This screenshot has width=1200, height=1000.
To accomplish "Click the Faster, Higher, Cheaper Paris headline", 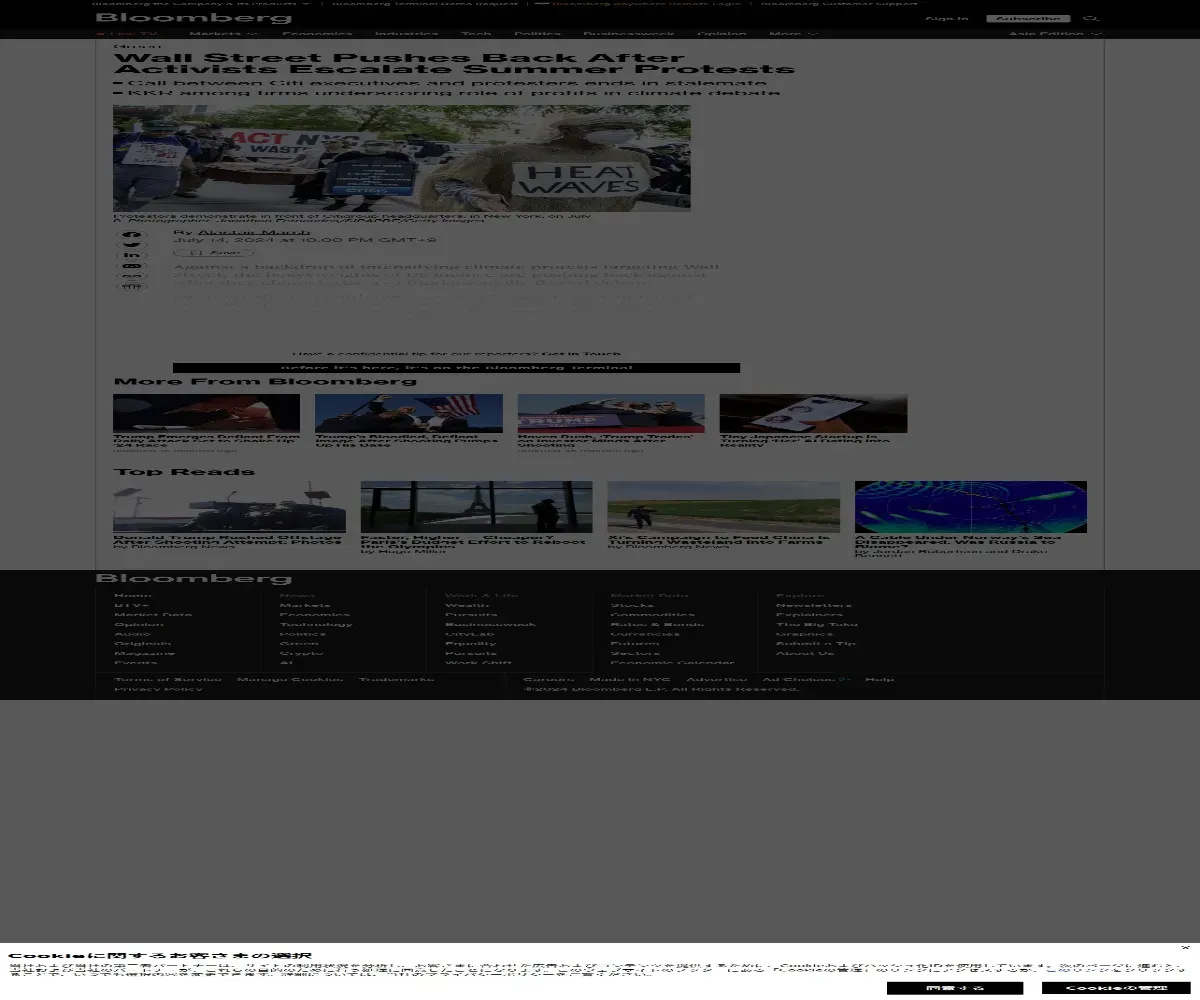I will pos(473,541).
